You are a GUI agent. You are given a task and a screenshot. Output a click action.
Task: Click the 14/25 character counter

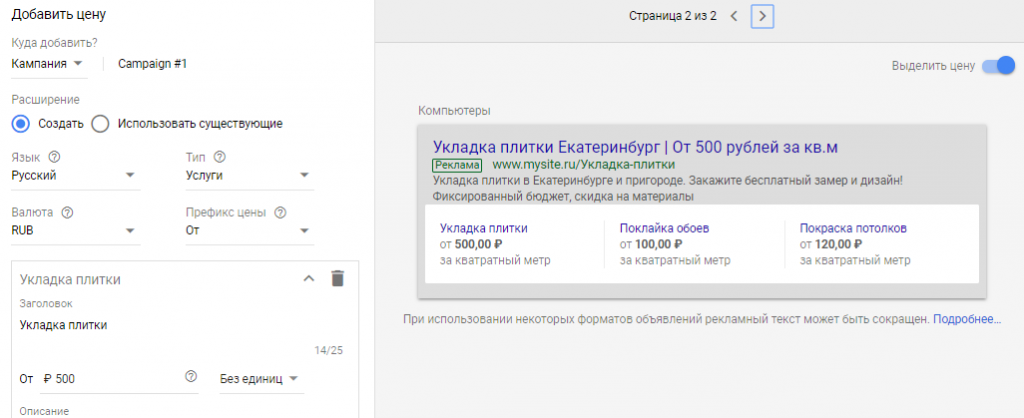328,351
